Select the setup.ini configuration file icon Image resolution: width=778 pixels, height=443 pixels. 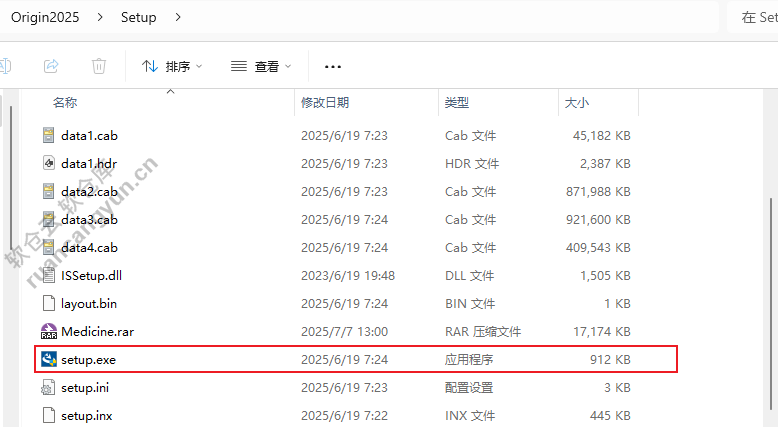coord(49,387)
